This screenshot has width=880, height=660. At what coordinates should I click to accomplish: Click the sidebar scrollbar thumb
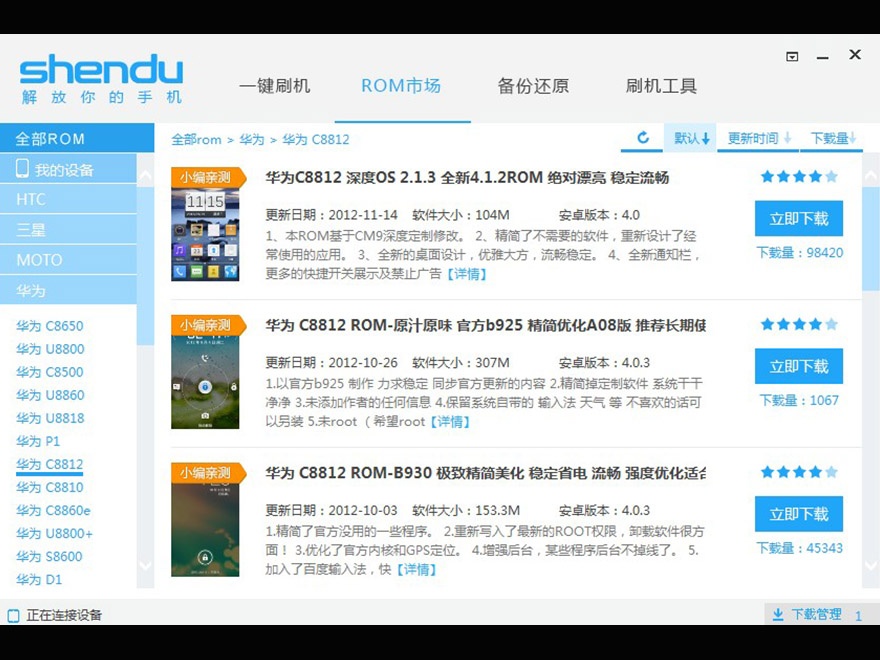pyautogui.click(x=145, y=266)
